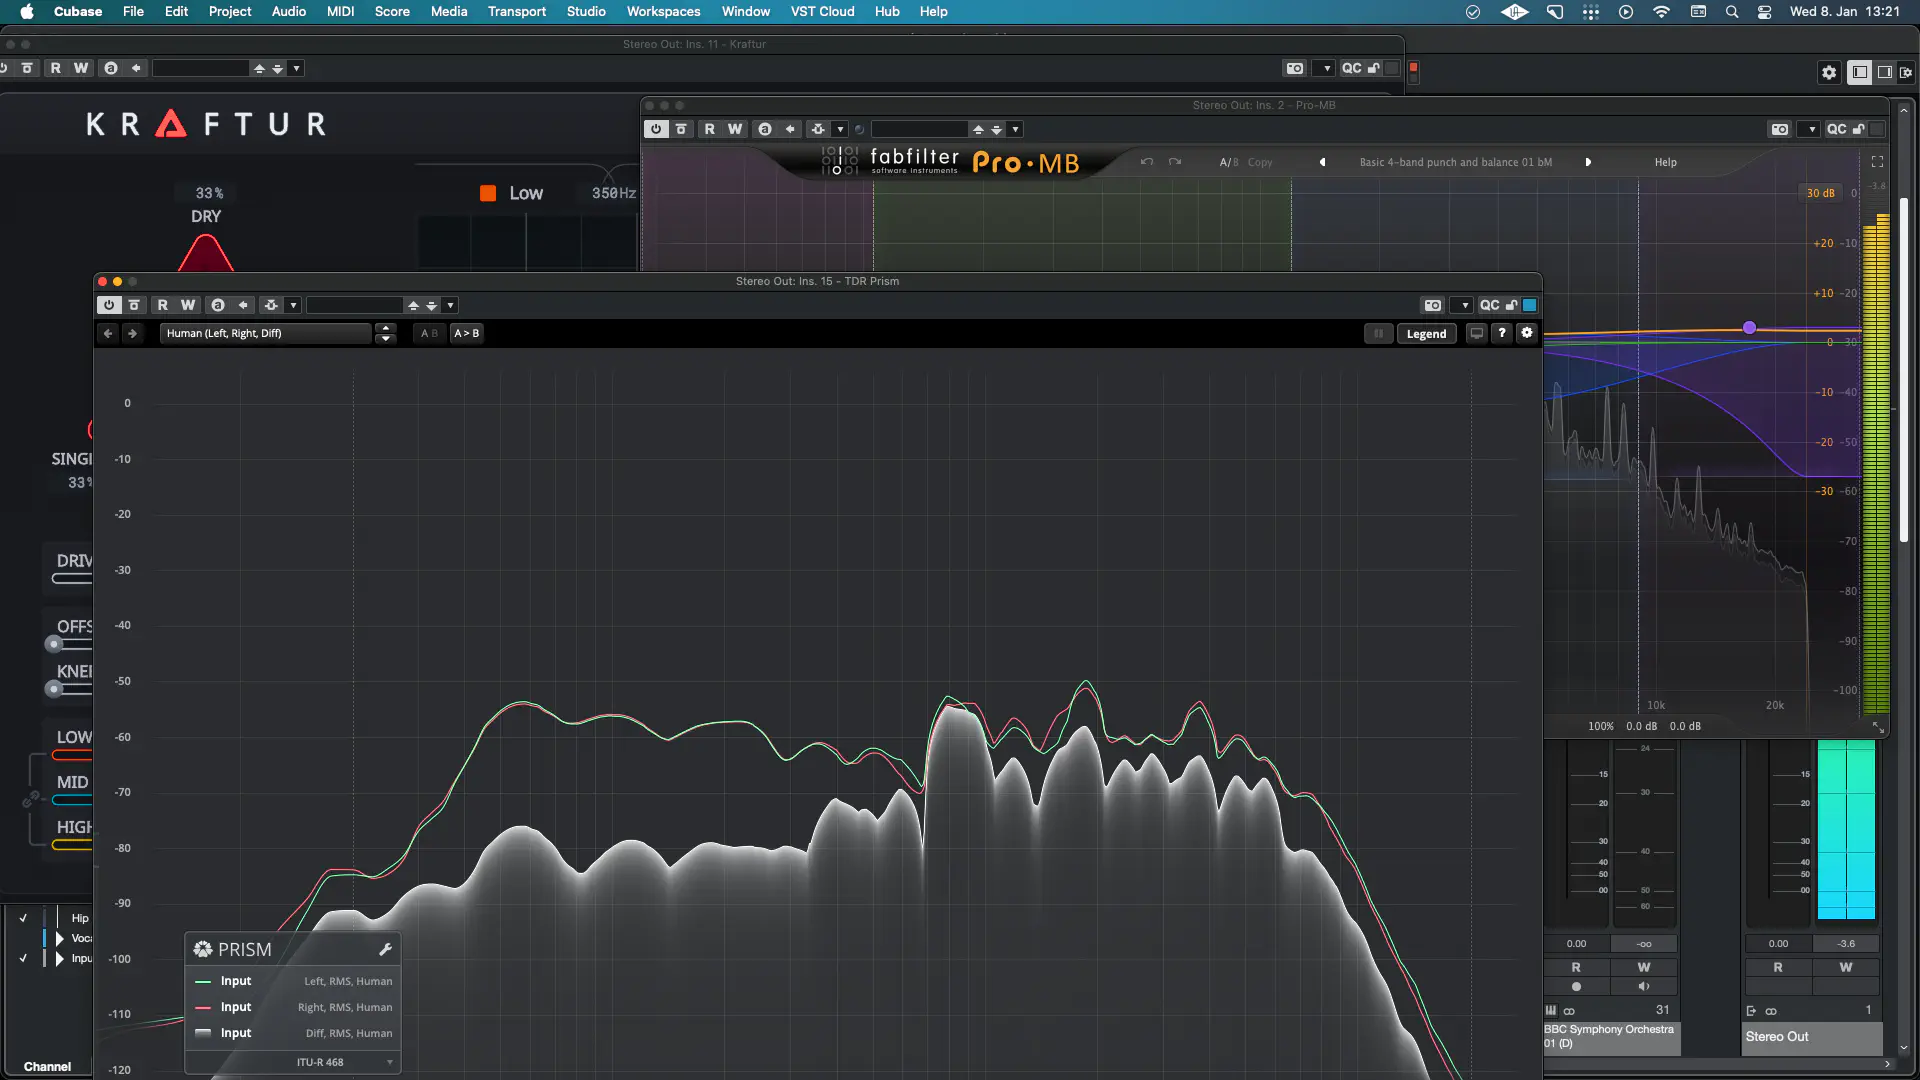
Task: Toggle Pro-MB full screen icon
Action: click(1877, 162)
